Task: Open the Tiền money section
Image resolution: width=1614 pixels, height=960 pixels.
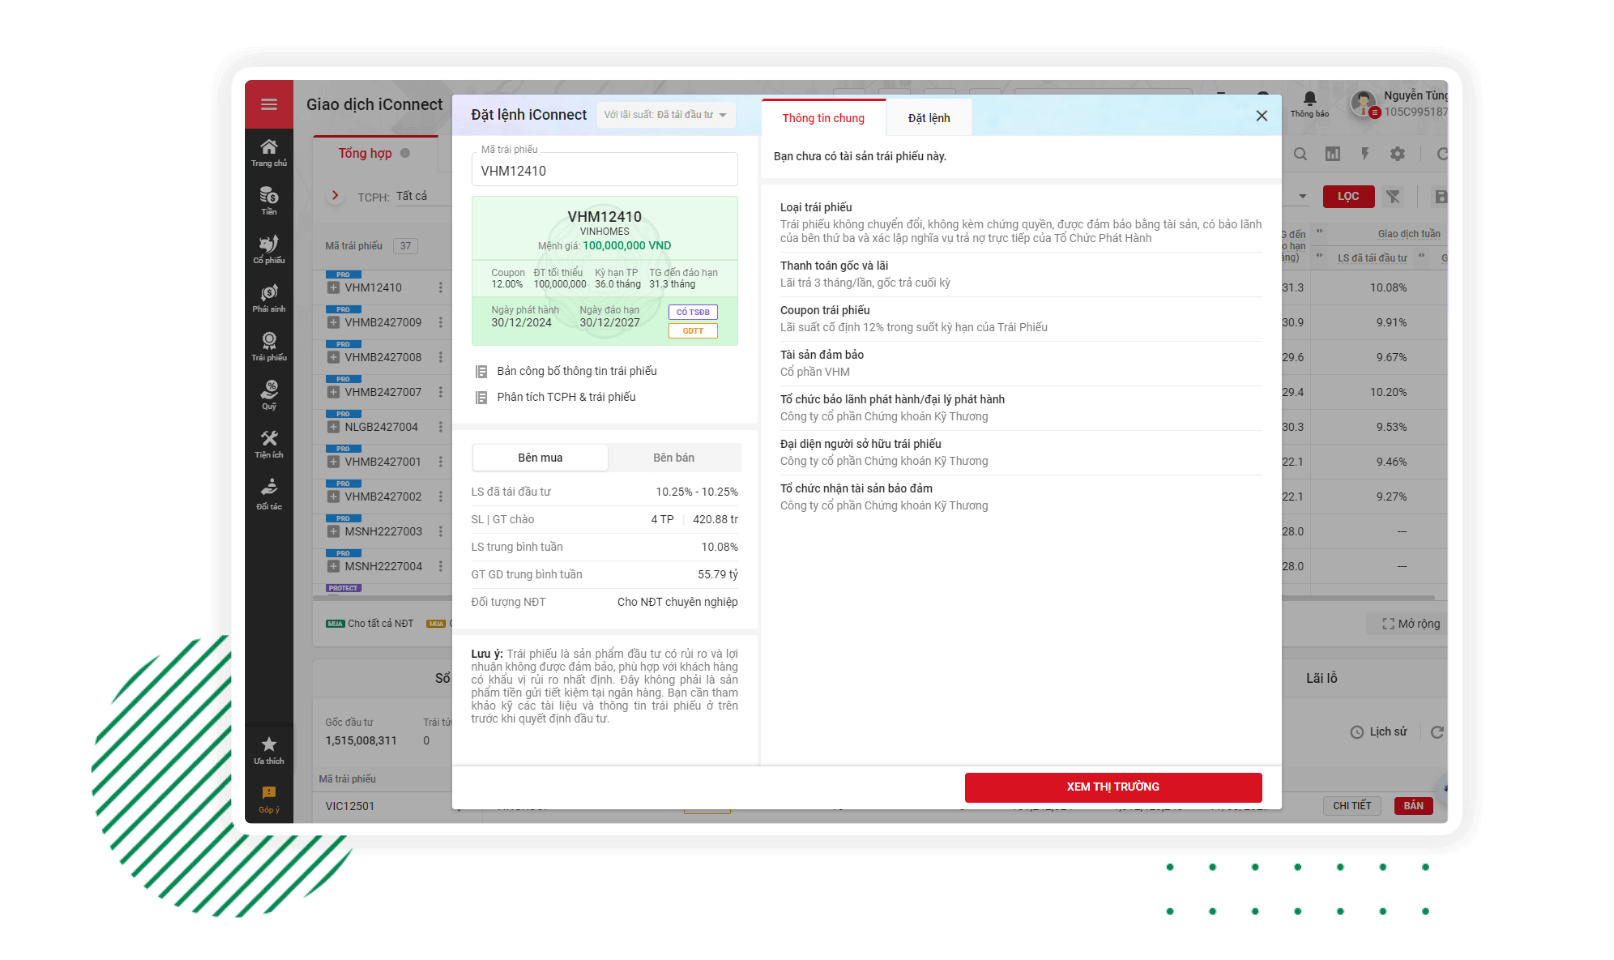Action: 269,200
